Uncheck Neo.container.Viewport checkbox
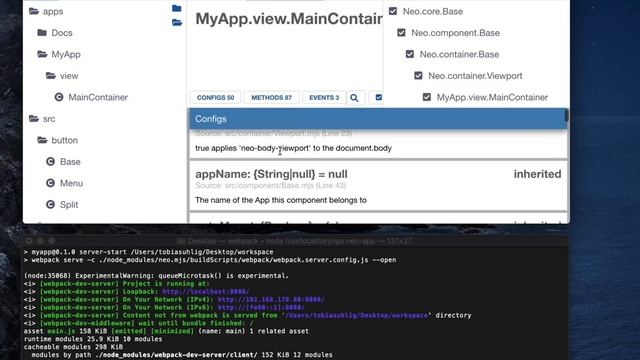The image size is (640, 360). pyautogui.click(x=418, y=76)
